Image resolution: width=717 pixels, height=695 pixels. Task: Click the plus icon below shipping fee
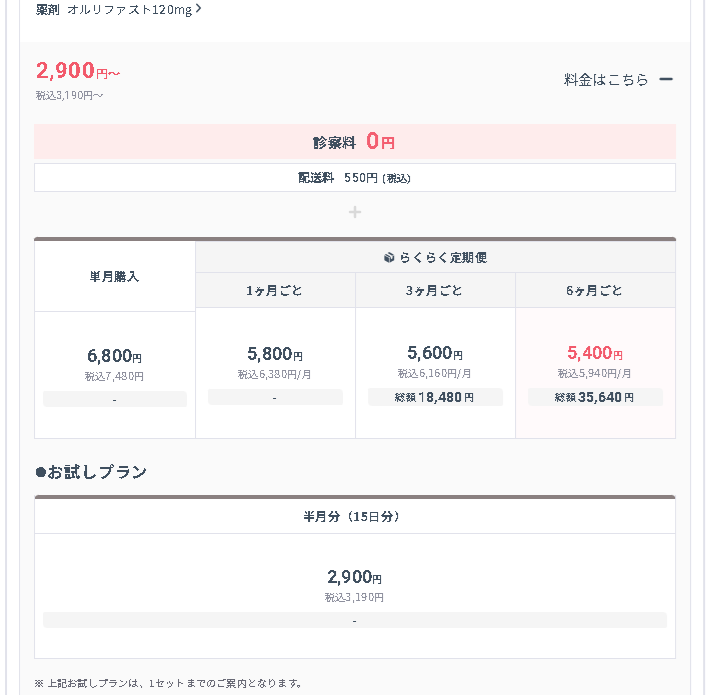355,212
